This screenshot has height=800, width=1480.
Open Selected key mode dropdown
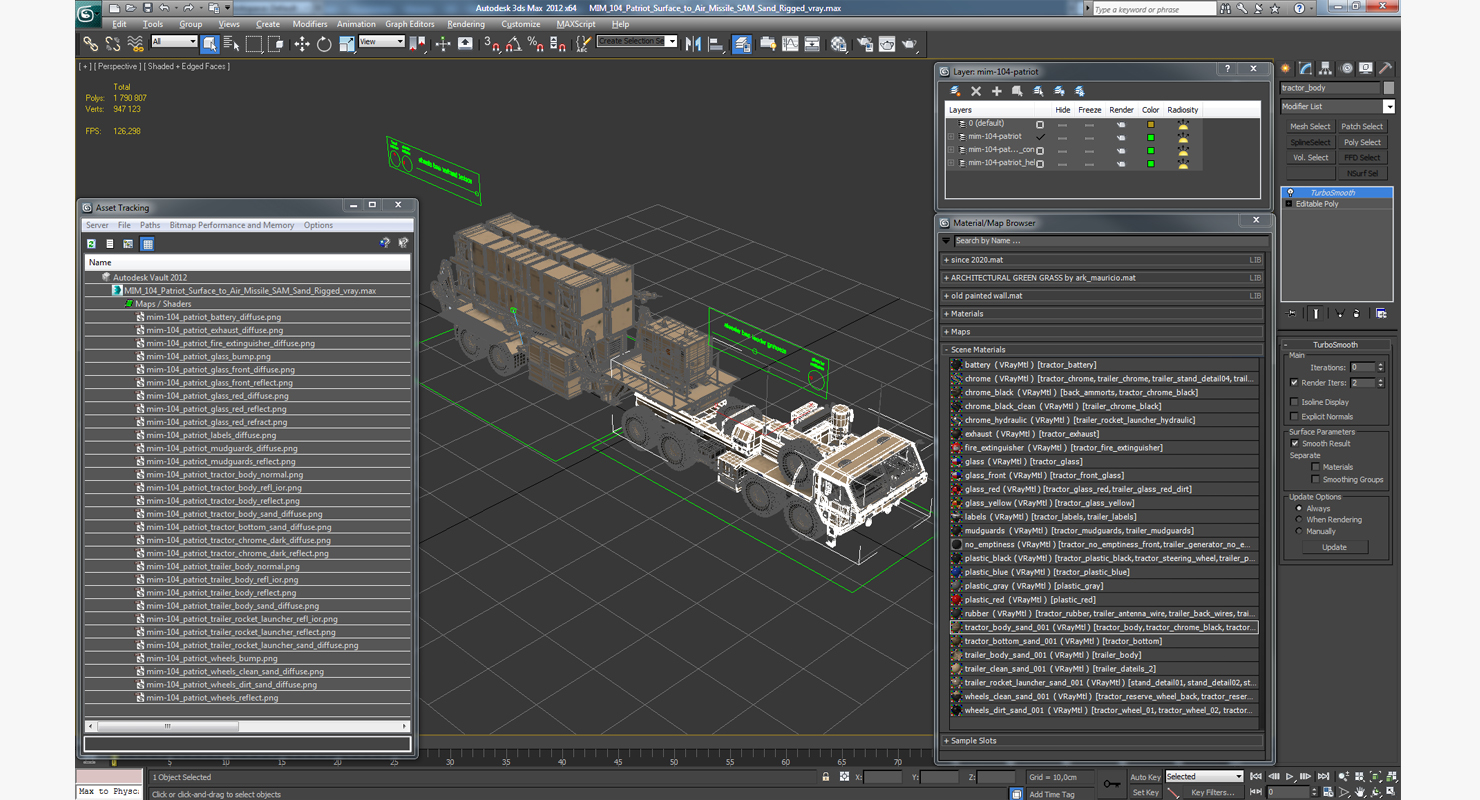pyautogui.click(x=1204, y=776)
